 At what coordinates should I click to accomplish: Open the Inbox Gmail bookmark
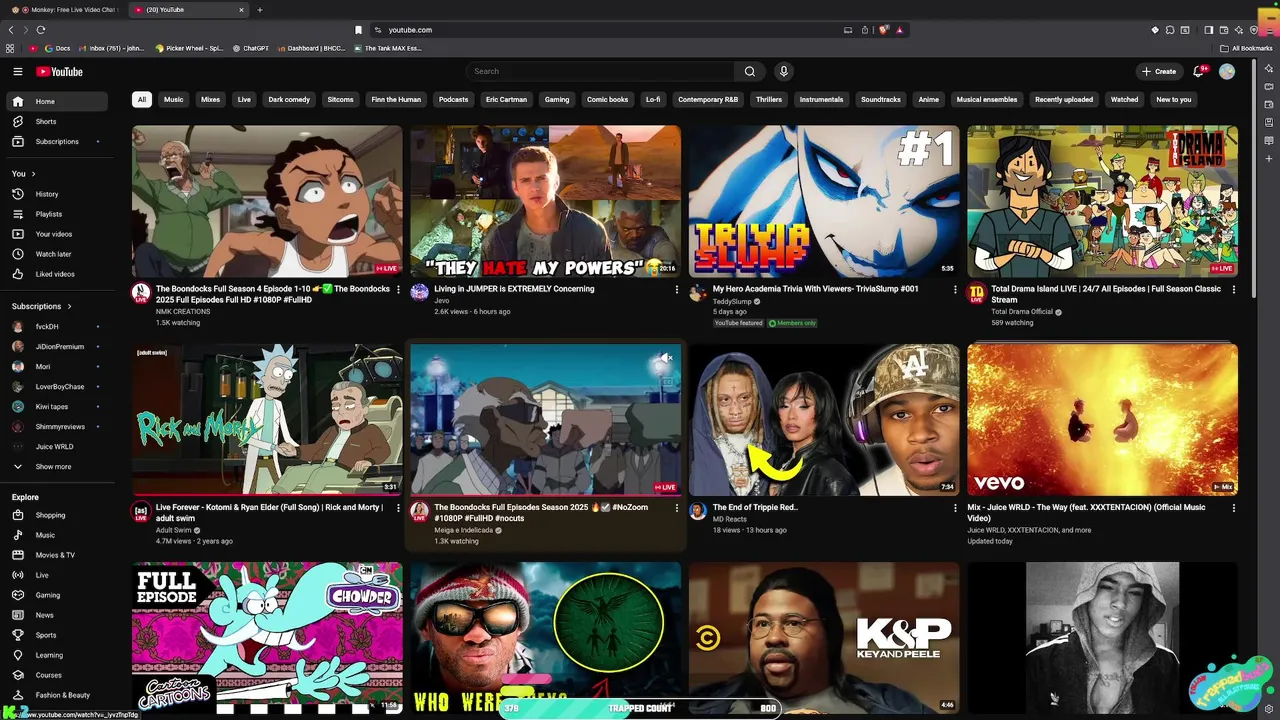[112, 48]
